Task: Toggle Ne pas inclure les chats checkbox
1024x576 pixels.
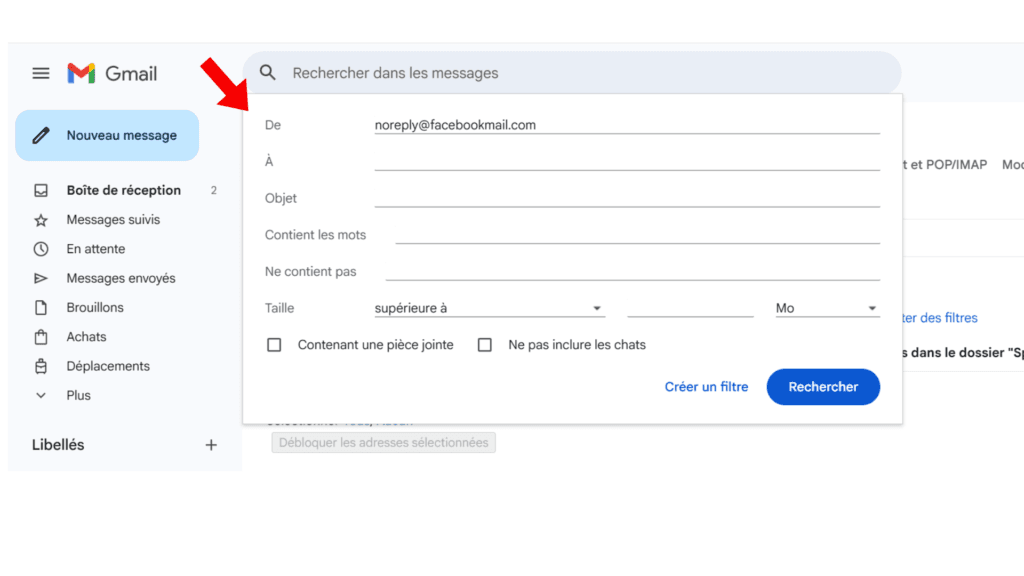Action: point(485,345)
